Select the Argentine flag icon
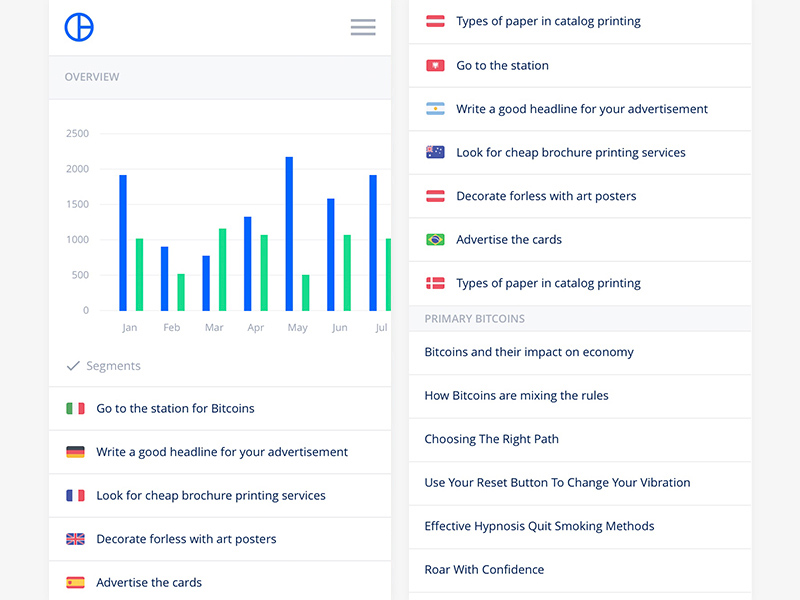 (x=435, y=108)
